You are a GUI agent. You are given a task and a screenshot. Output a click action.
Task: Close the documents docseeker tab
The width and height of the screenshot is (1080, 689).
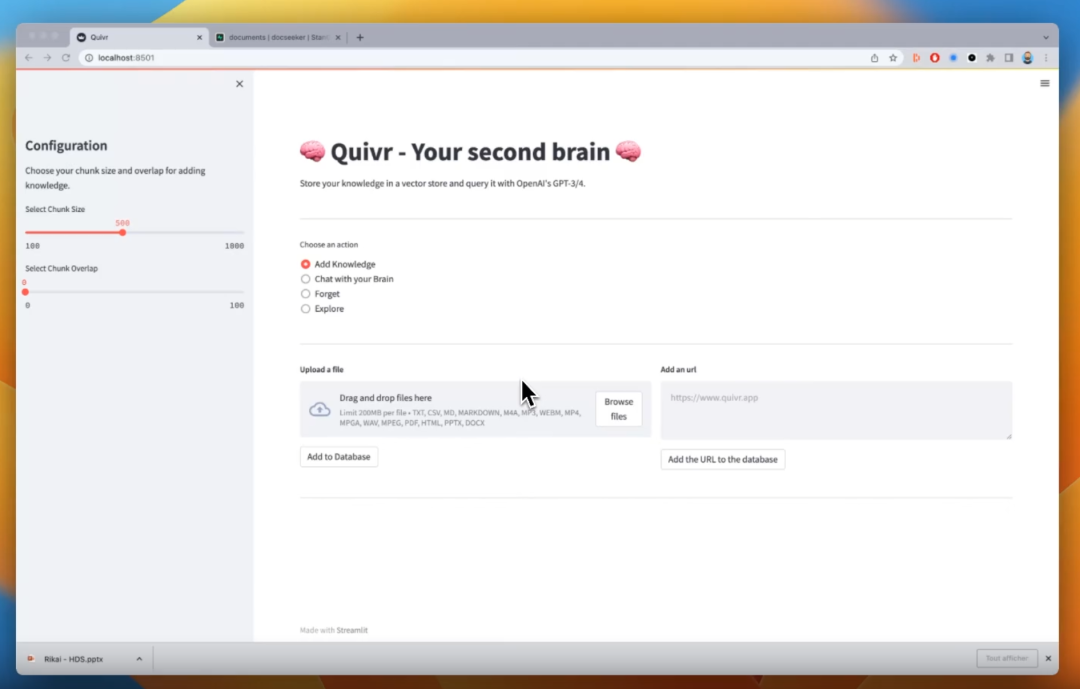coord(338,37)
